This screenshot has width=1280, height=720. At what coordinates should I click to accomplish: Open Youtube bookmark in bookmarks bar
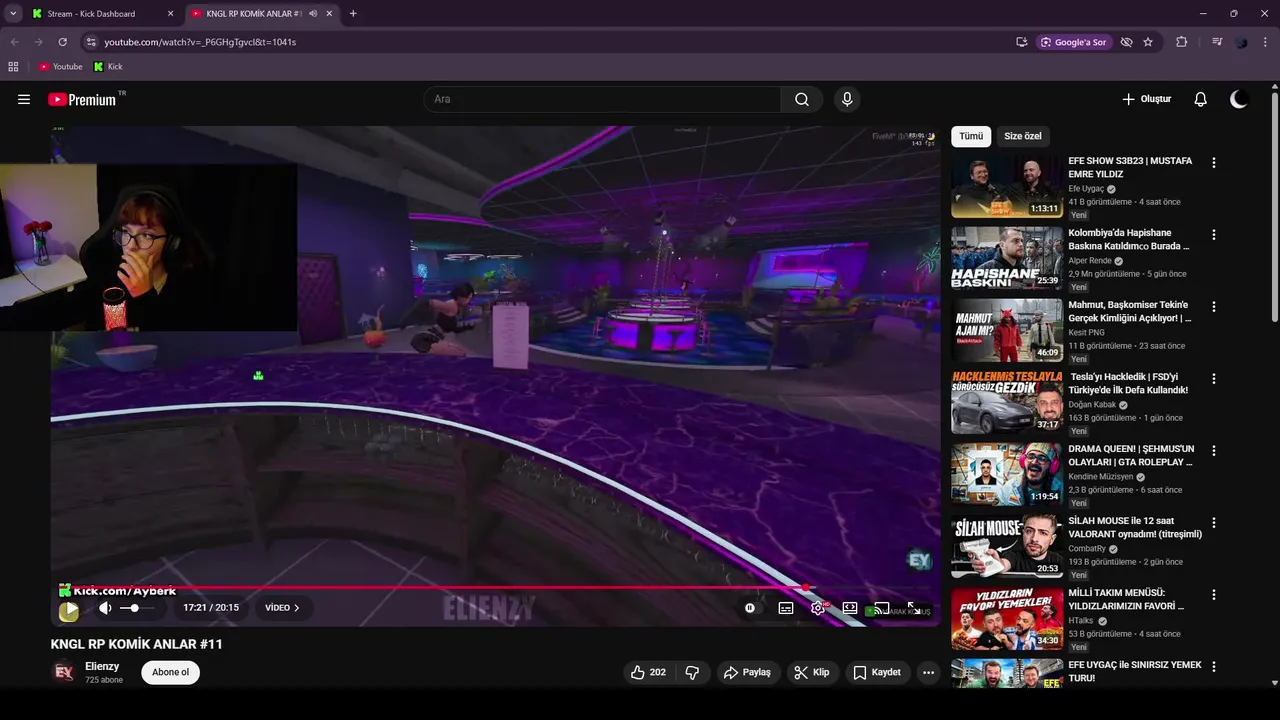61,67
